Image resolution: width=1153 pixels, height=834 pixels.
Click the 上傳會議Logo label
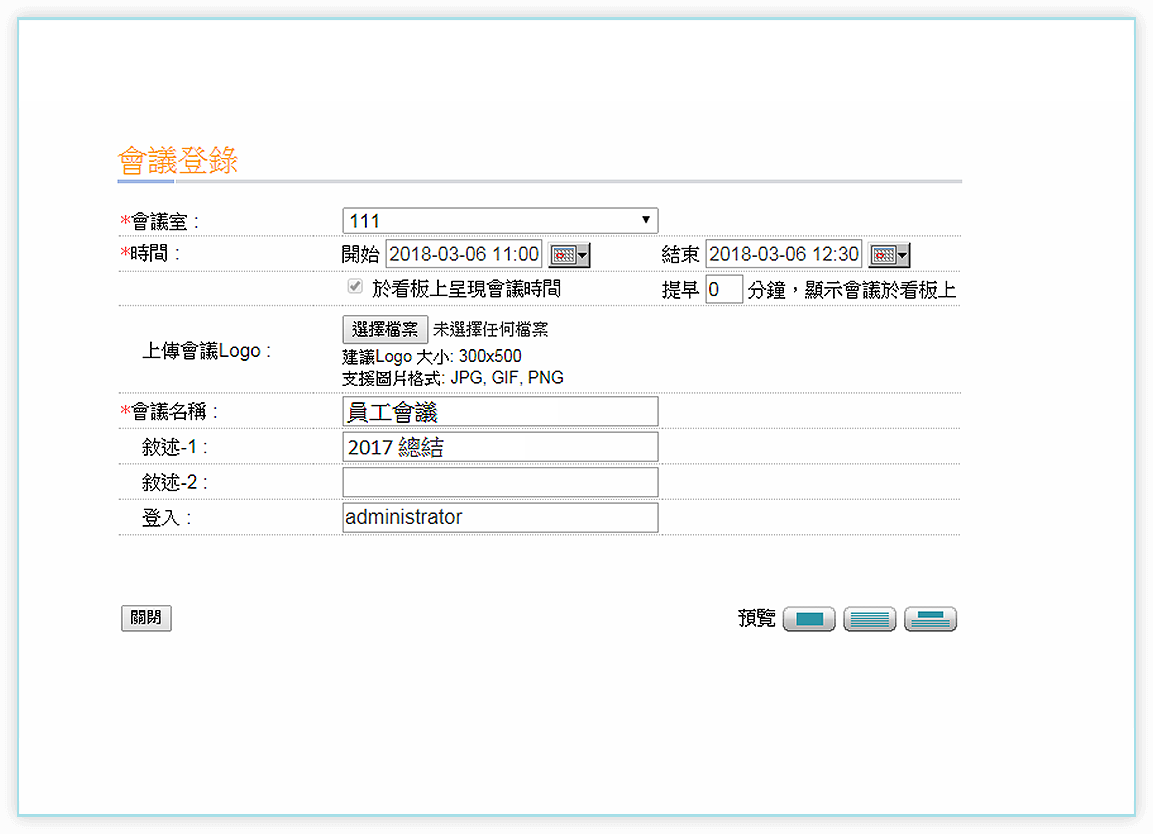(x=206, y=351)
